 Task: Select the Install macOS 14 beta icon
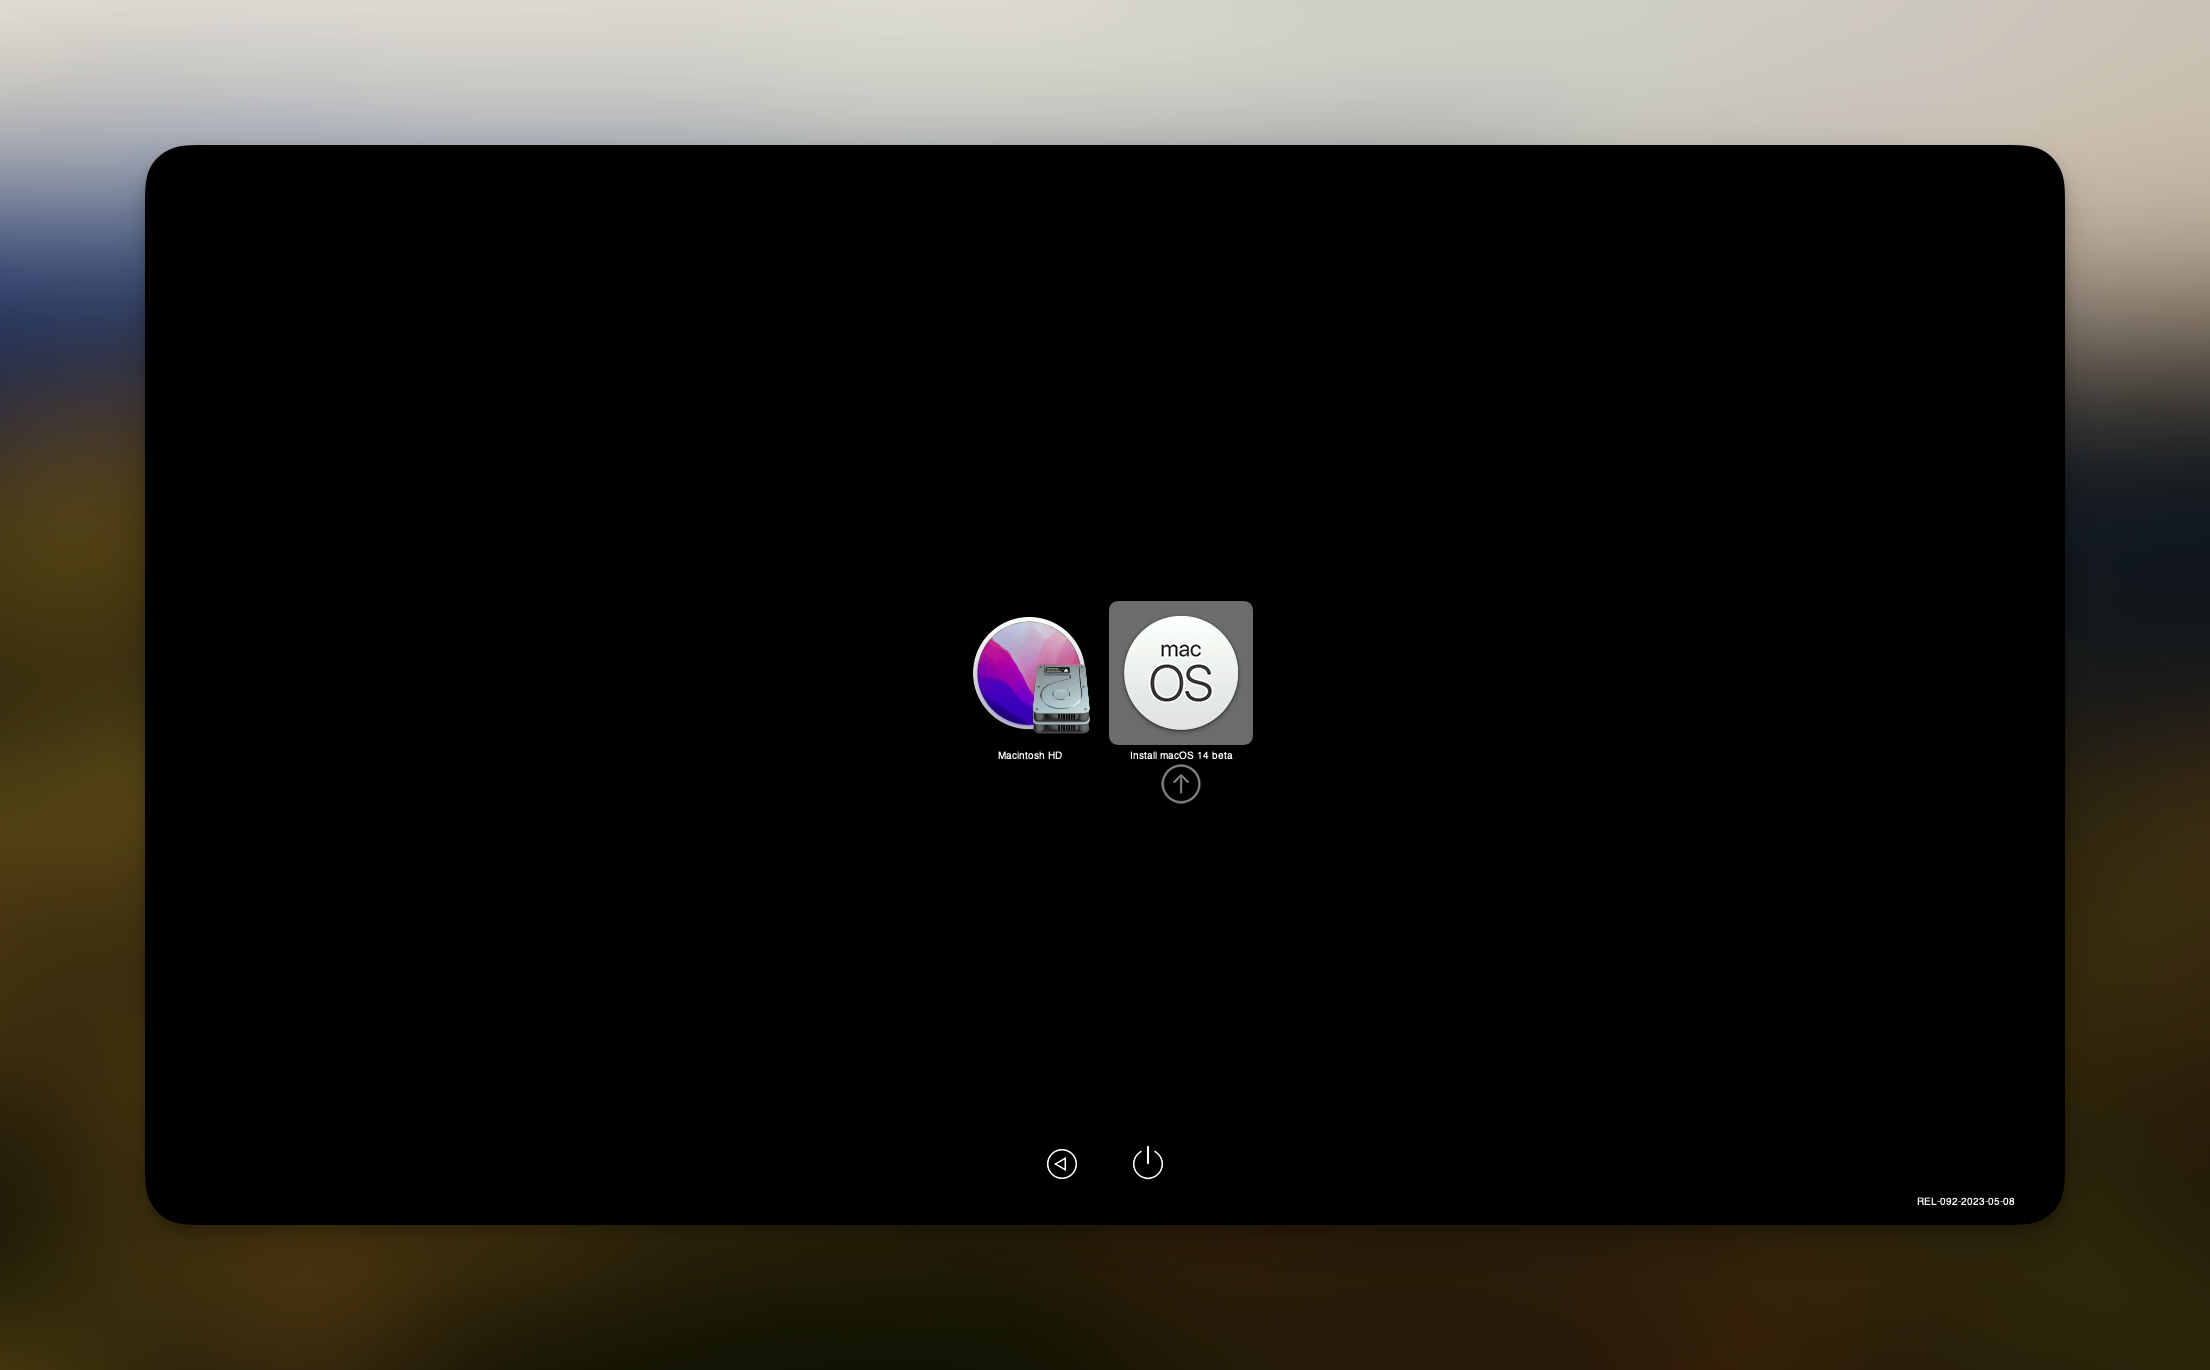1181,673
